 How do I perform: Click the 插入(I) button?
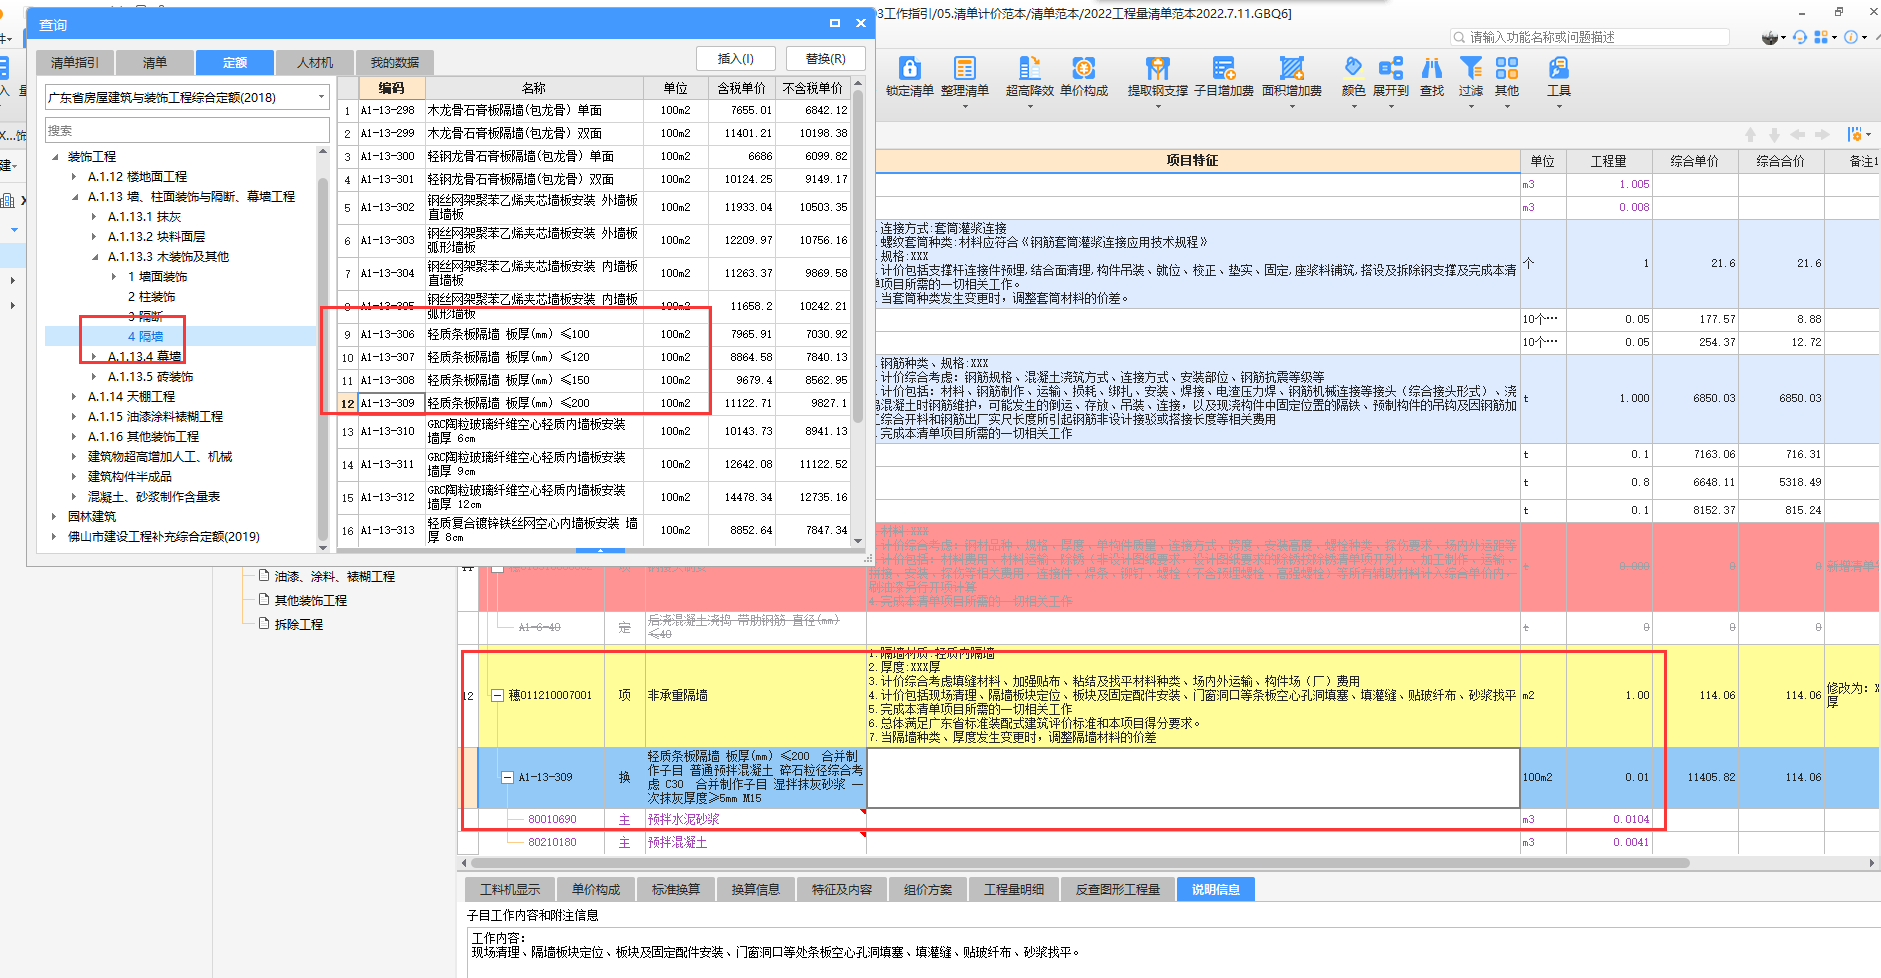(x=736, y=58)
